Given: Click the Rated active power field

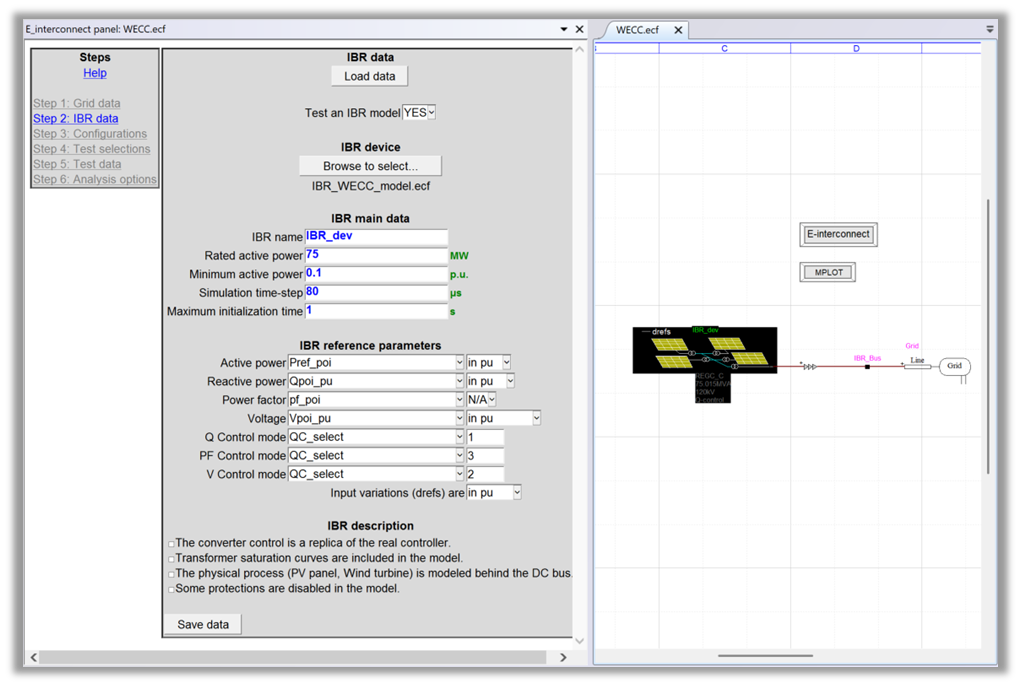Looking at the screenshot, I should 376,256.
